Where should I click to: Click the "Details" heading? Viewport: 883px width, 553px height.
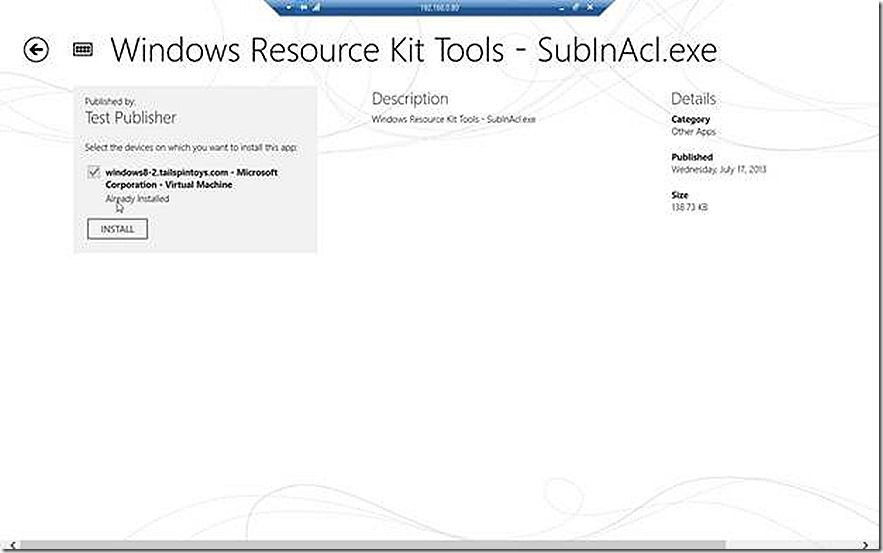tap(693, 99)
